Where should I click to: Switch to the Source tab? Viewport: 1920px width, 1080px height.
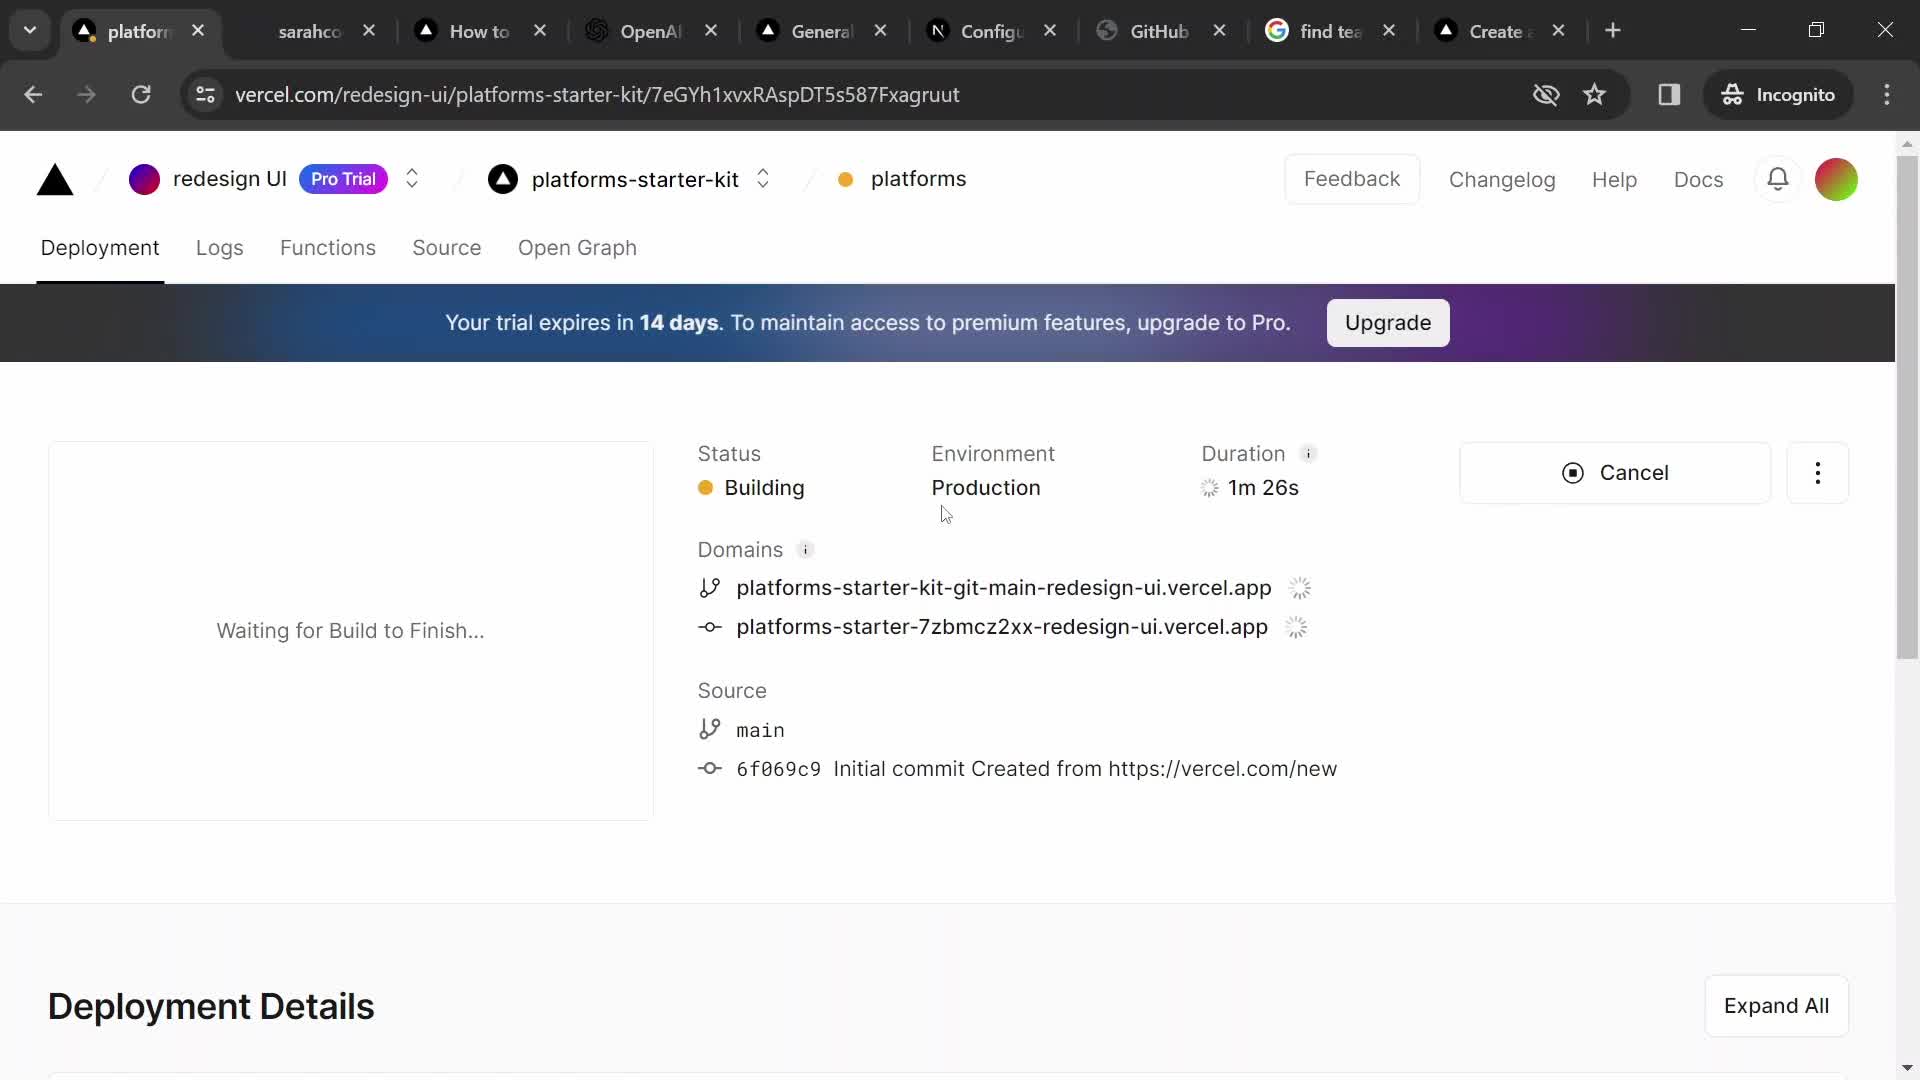point(447,248)
